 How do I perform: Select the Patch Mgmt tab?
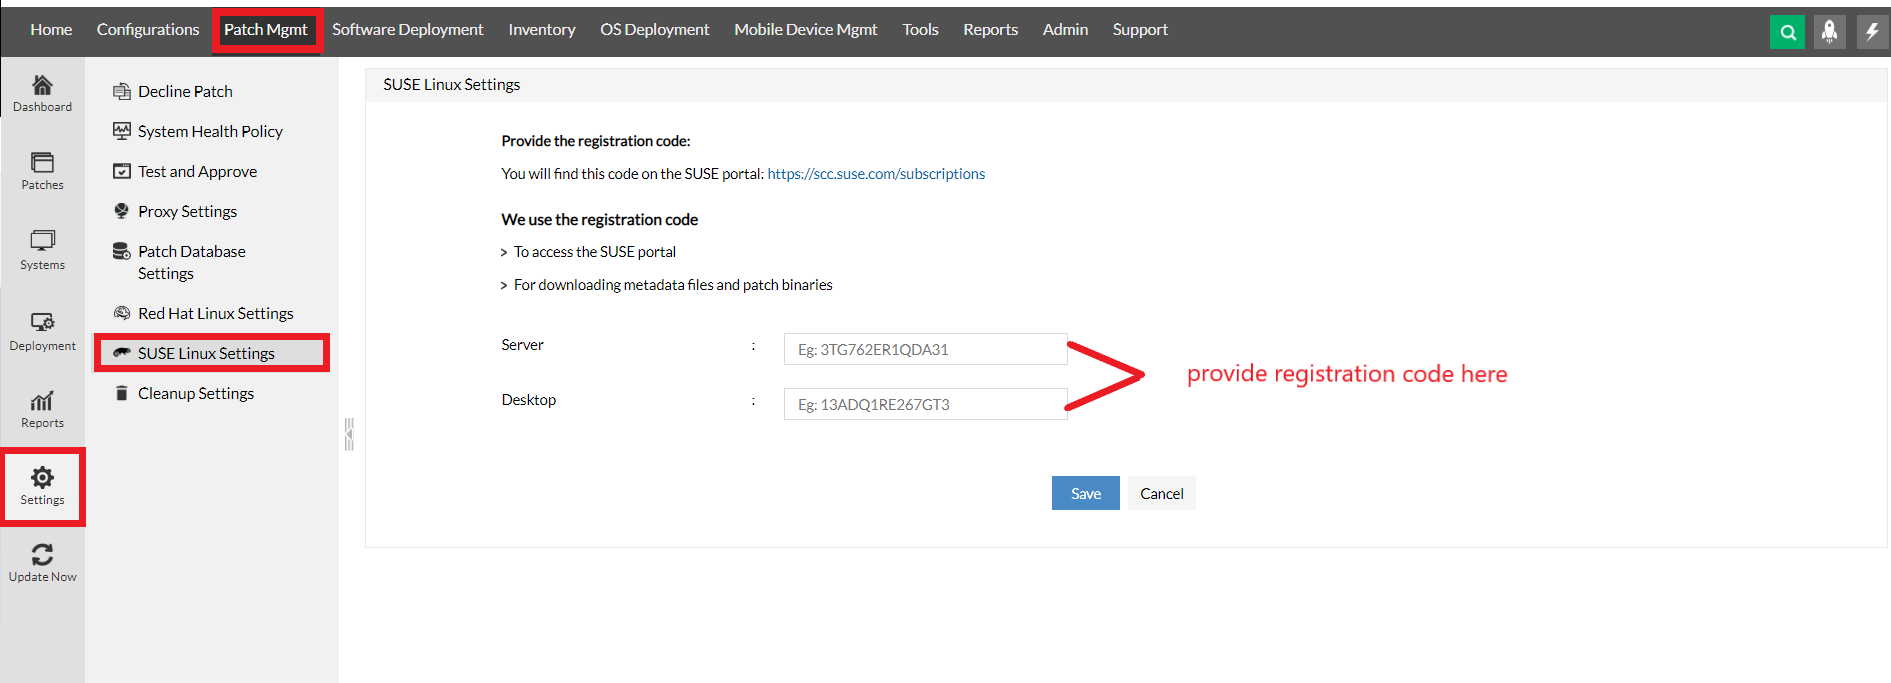tap(266, 30)
